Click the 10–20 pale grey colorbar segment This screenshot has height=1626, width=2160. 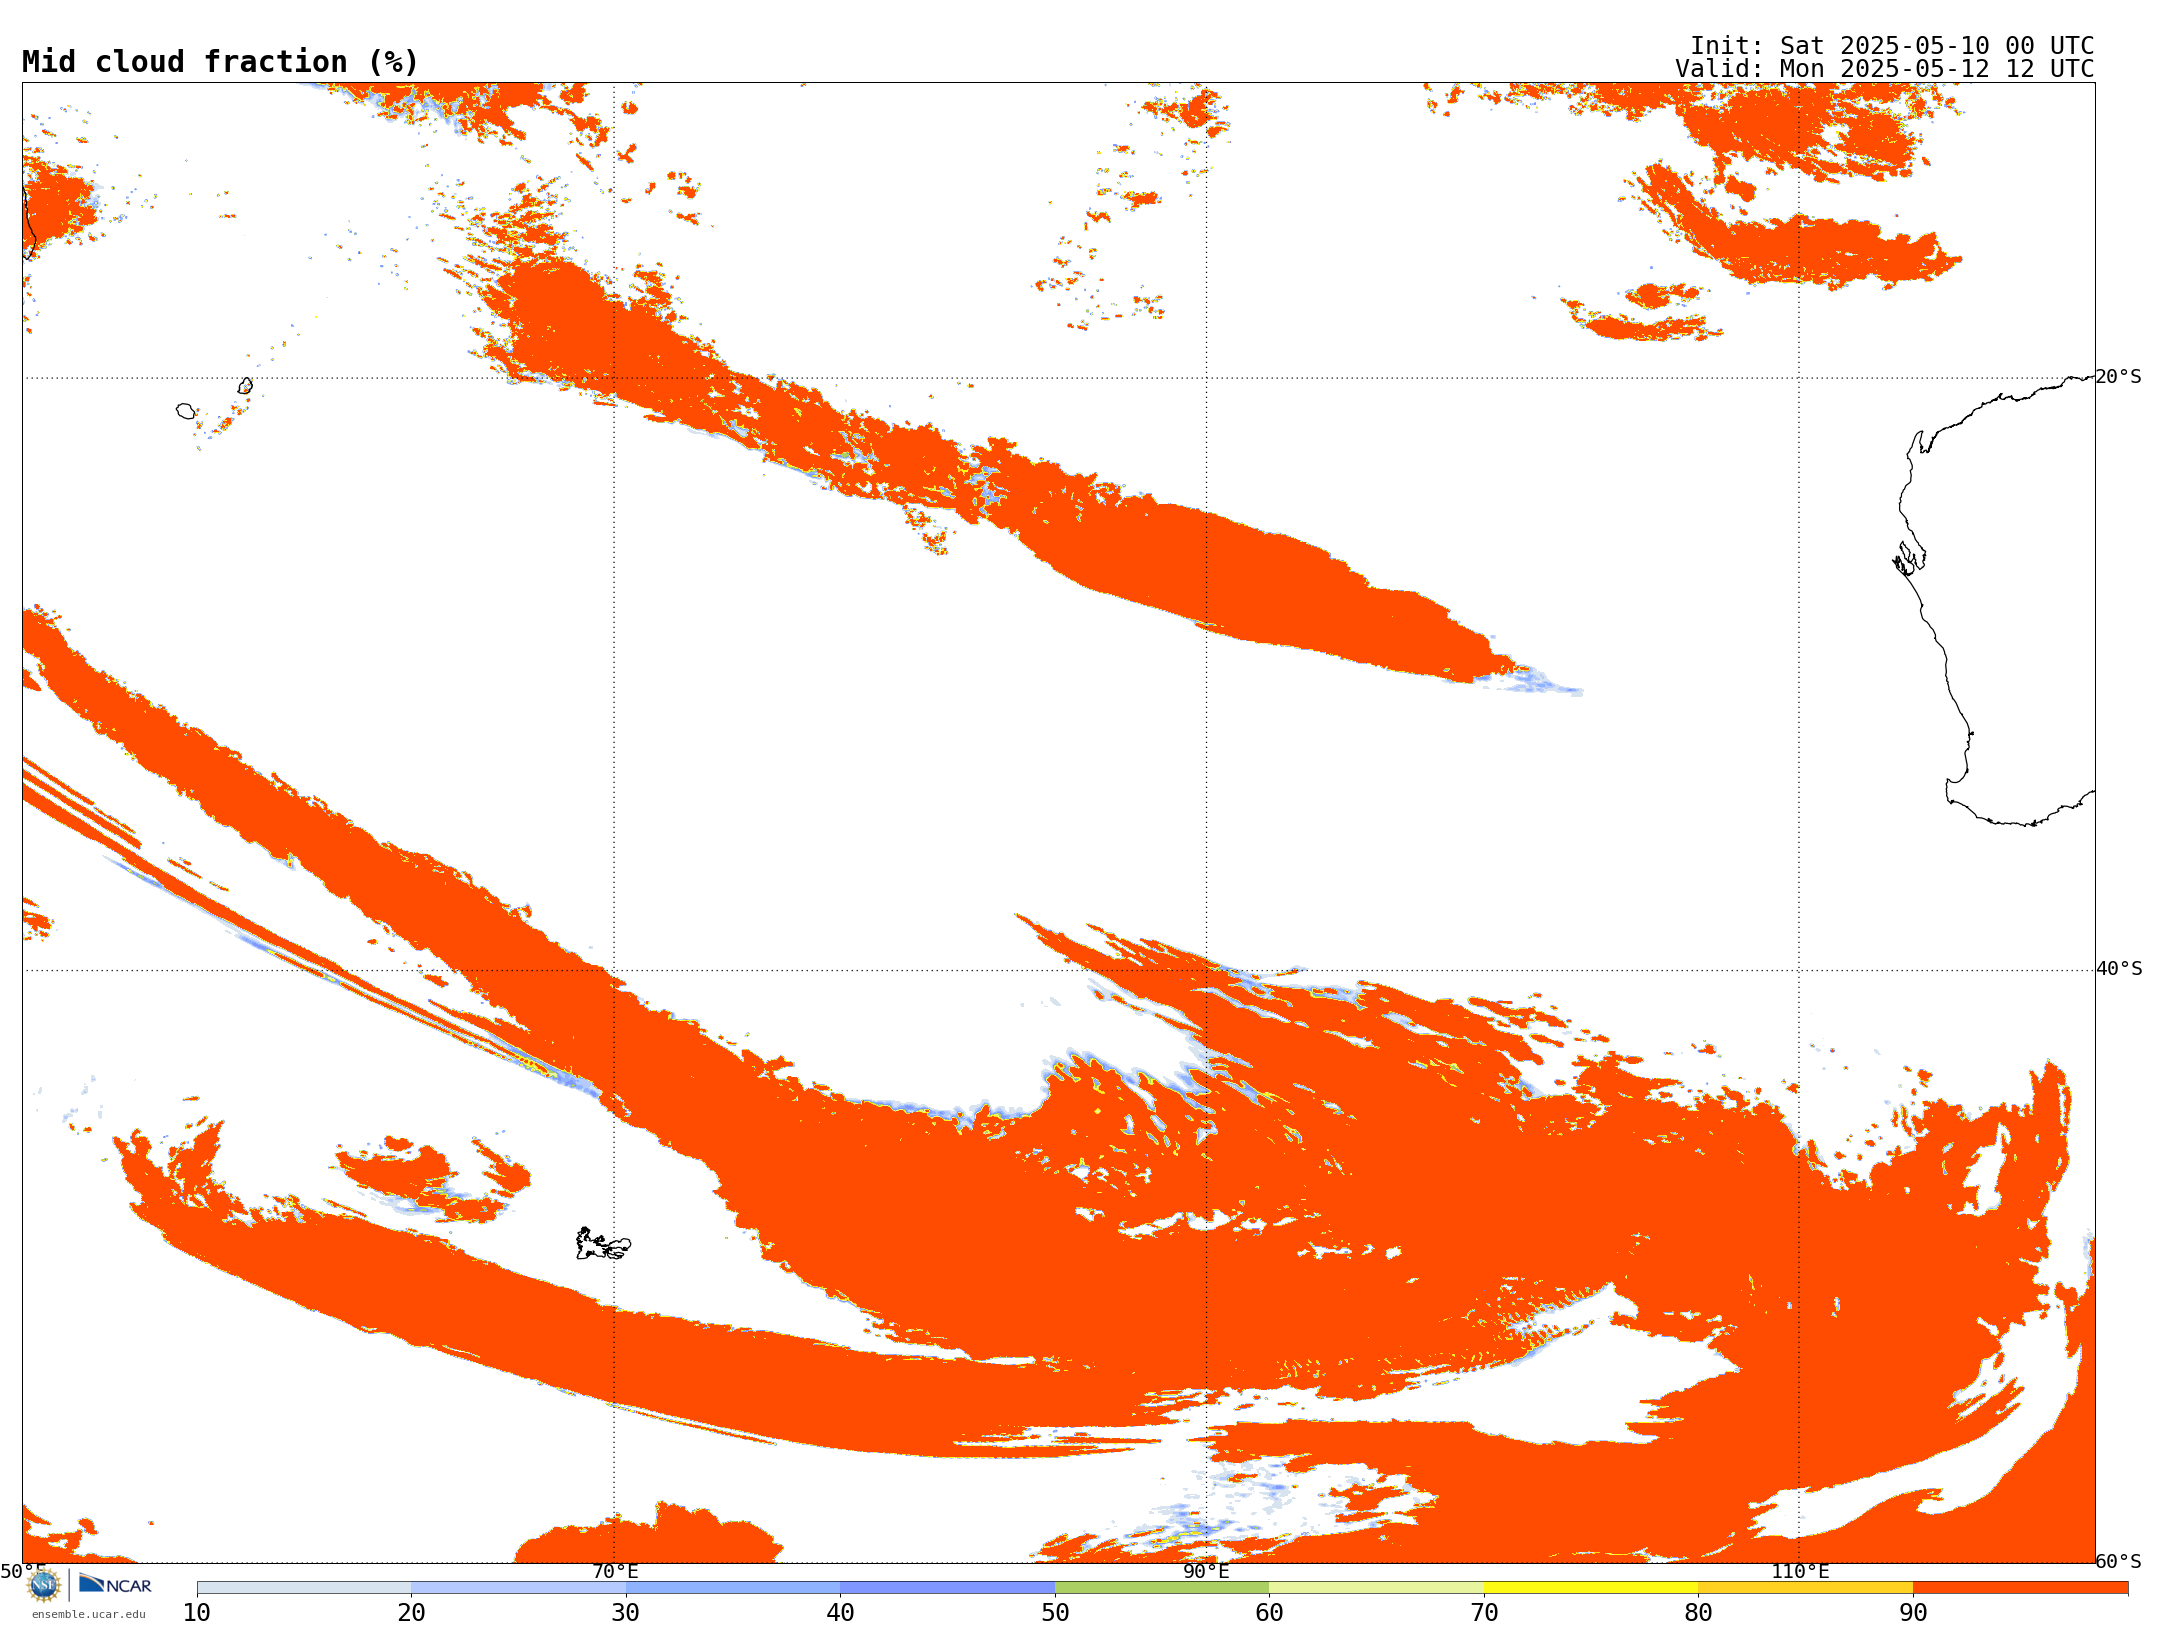tap(304, 1588)
